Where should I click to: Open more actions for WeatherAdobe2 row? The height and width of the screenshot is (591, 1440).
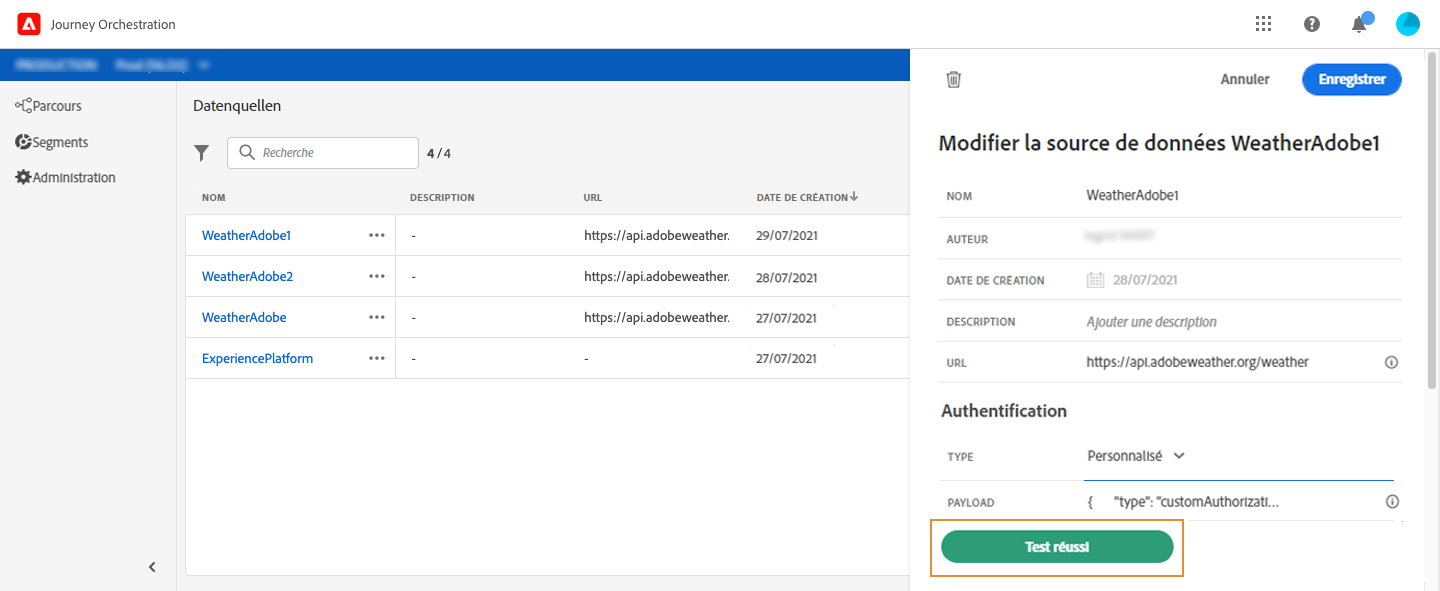tap(376, 276)
